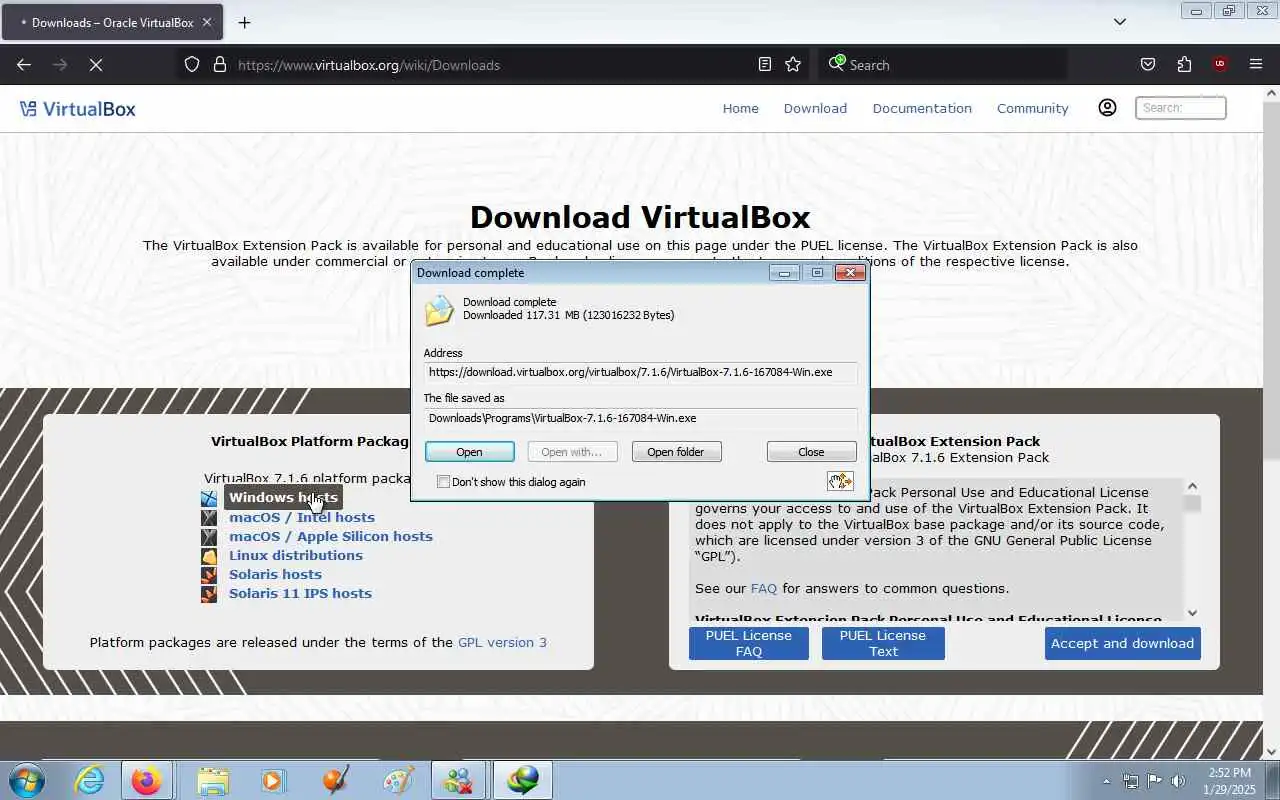Viewport: 1280px width, 800px height.
Task: Click the Open folder button
Action: click(676, 452)
